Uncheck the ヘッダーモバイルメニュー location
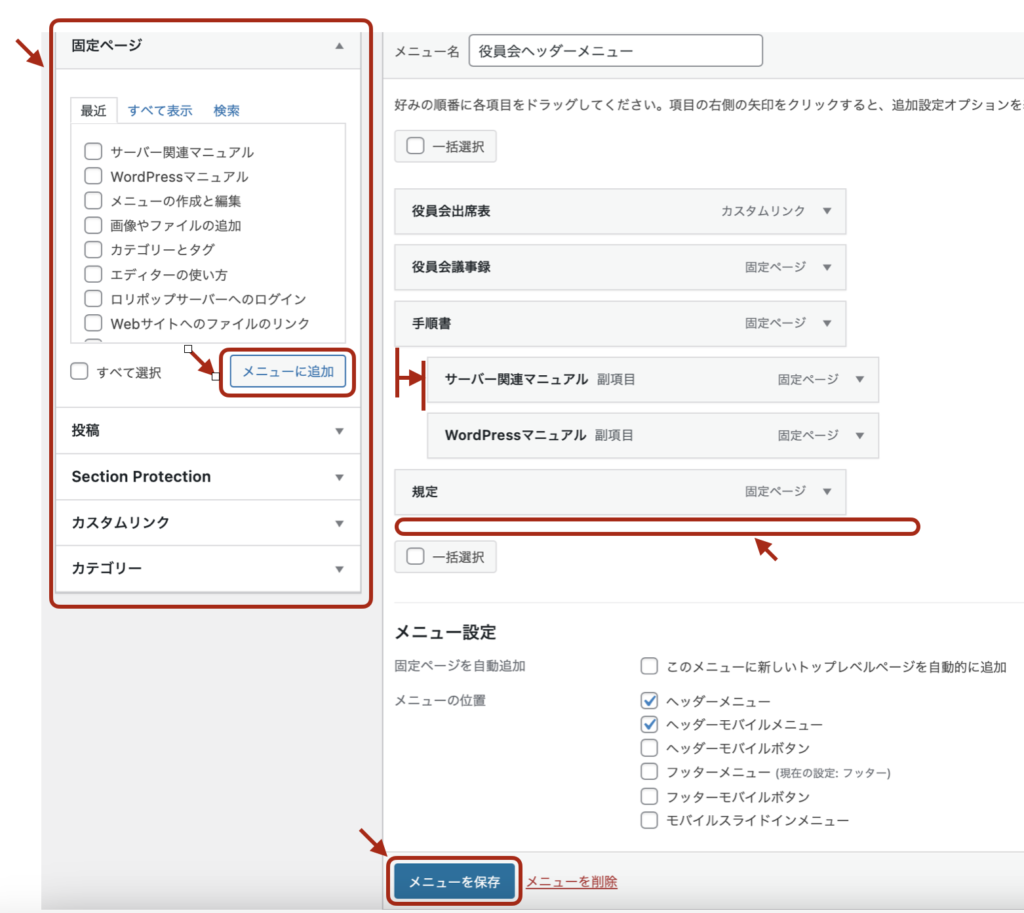This screenshot has height=913, width=1024. 649,724
